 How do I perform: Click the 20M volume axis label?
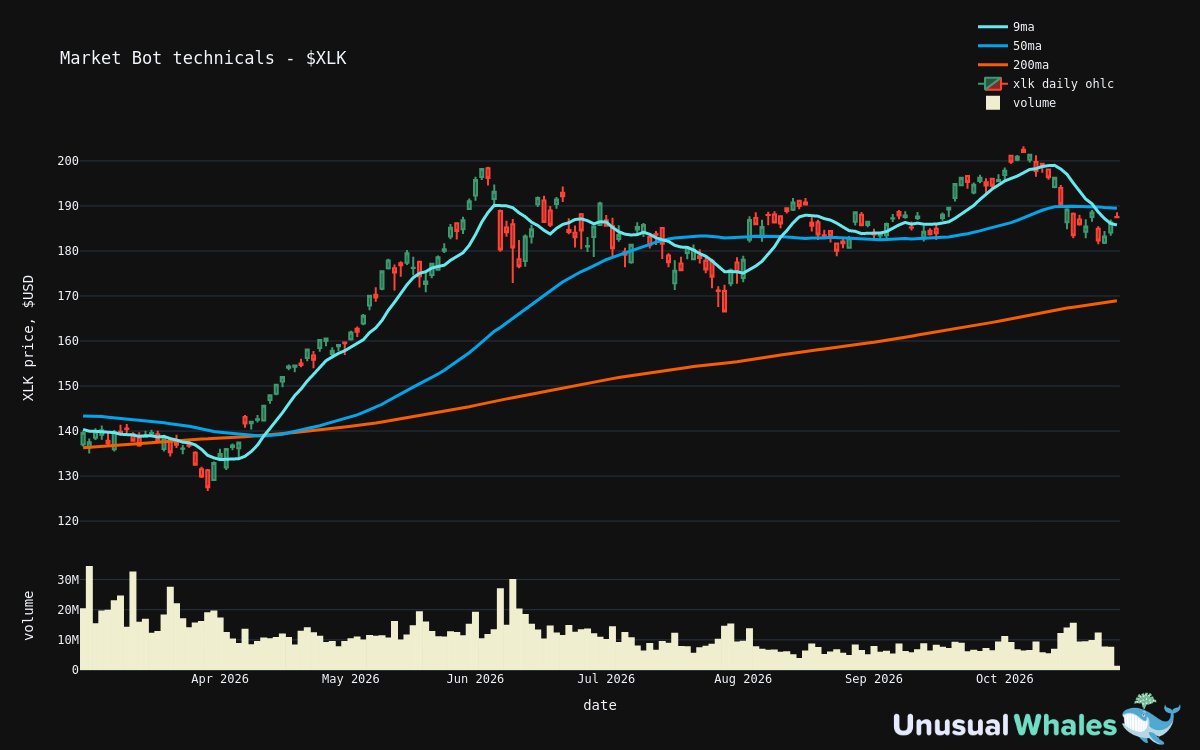68,610
